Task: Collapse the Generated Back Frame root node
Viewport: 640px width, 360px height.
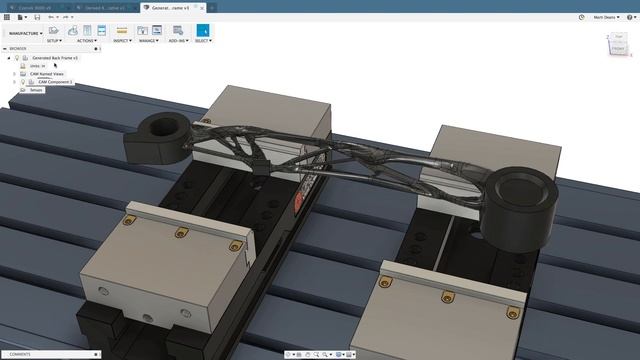Action: pyautogui.click(x=9, y=58)
